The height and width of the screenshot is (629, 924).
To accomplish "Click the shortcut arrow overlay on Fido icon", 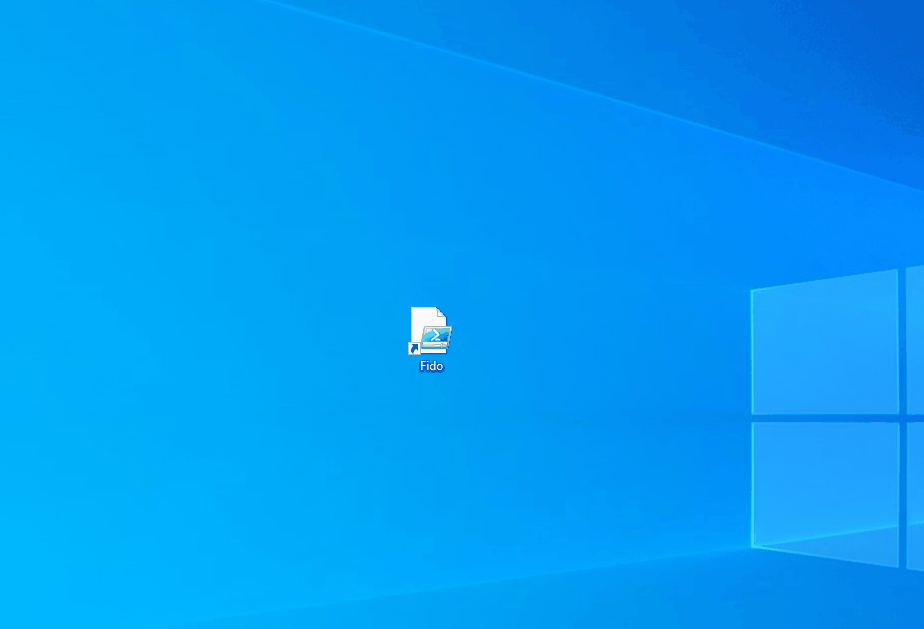I will coord(413,348).
